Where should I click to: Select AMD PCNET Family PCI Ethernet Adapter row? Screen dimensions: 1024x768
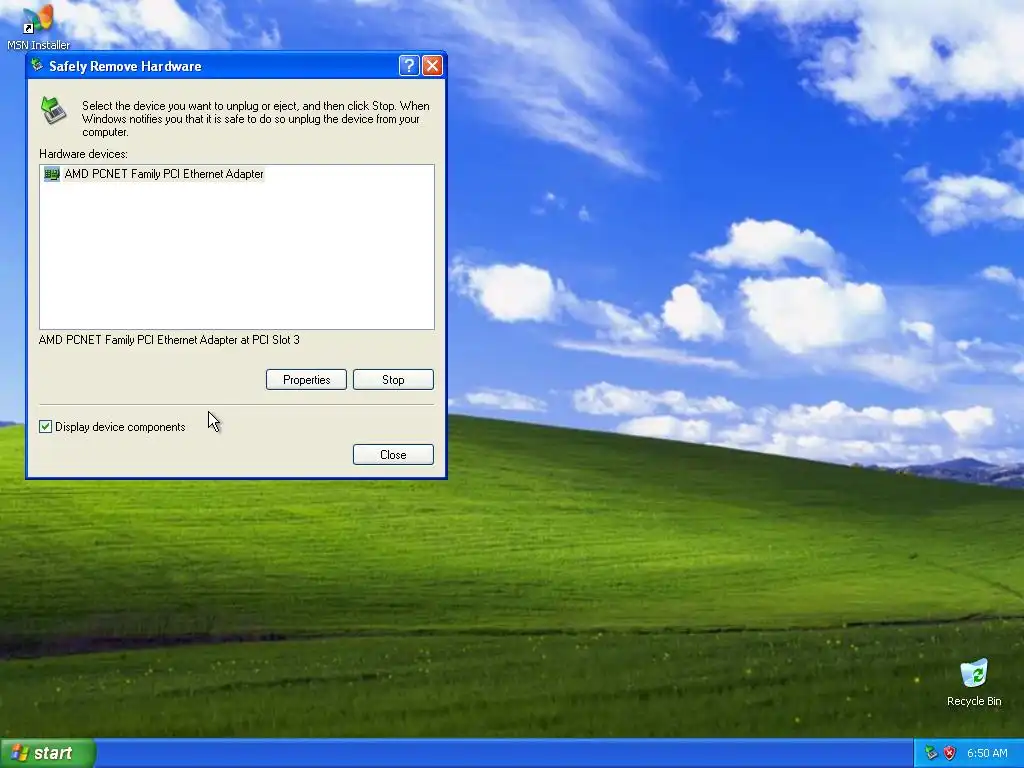(154, 174)
